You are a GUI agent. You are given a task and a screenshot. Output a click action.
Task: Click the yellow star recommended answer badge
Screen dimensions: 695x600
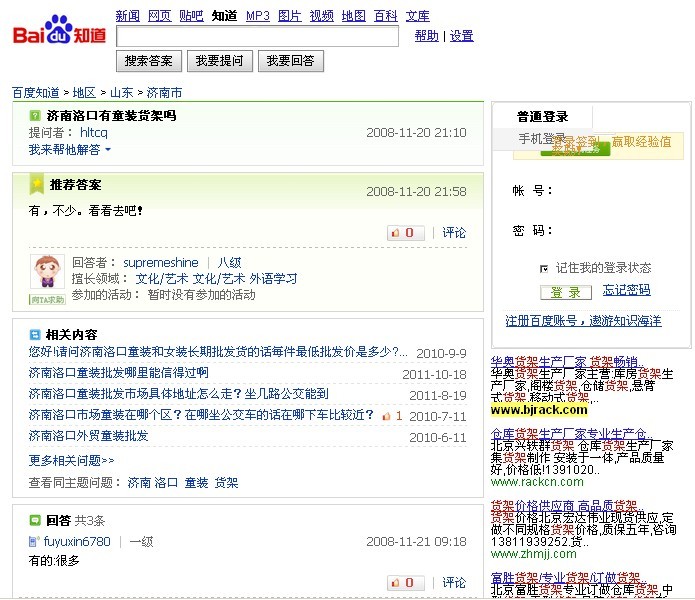tap(36, 184)
